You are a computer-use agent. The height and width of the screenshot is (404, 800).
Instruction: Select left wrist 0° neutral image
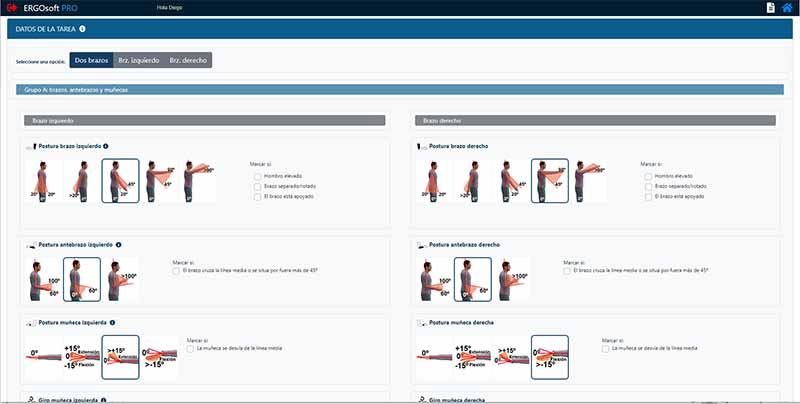point(44,357)
